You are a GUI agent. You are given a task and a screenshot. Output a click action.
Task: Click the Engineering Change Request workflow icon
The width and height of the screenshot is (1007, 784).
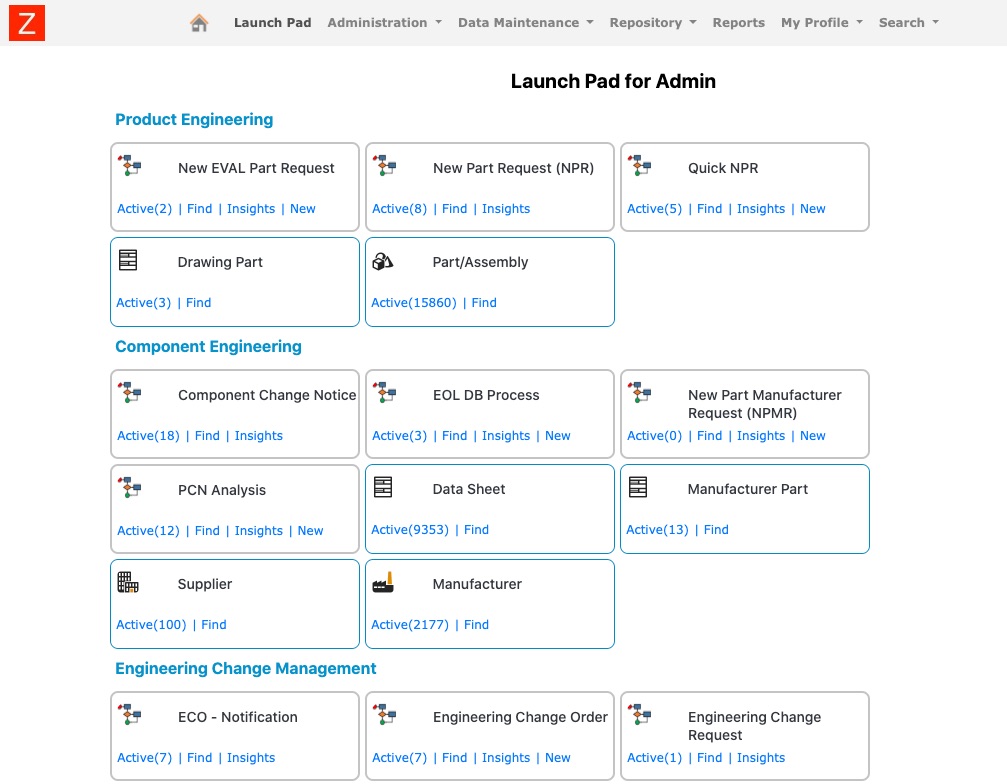(640, 714)
